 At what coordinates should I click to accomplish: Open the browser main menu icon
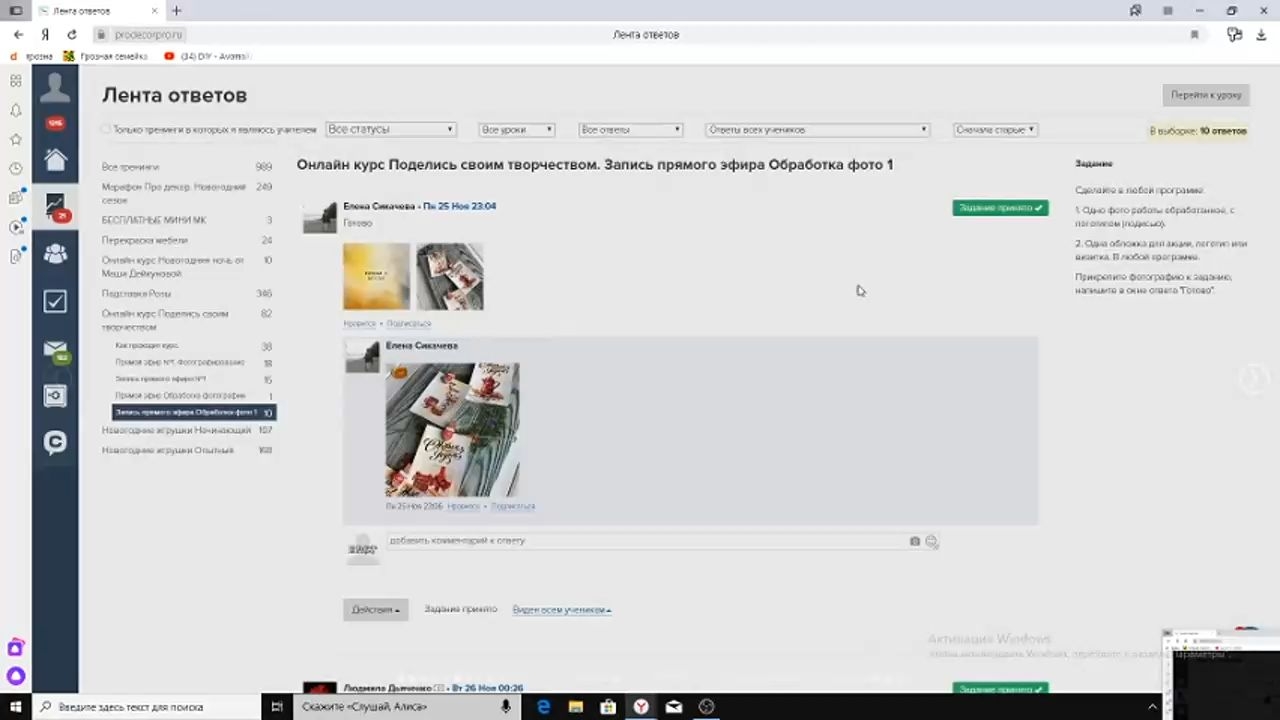(x=1168, y=11)
